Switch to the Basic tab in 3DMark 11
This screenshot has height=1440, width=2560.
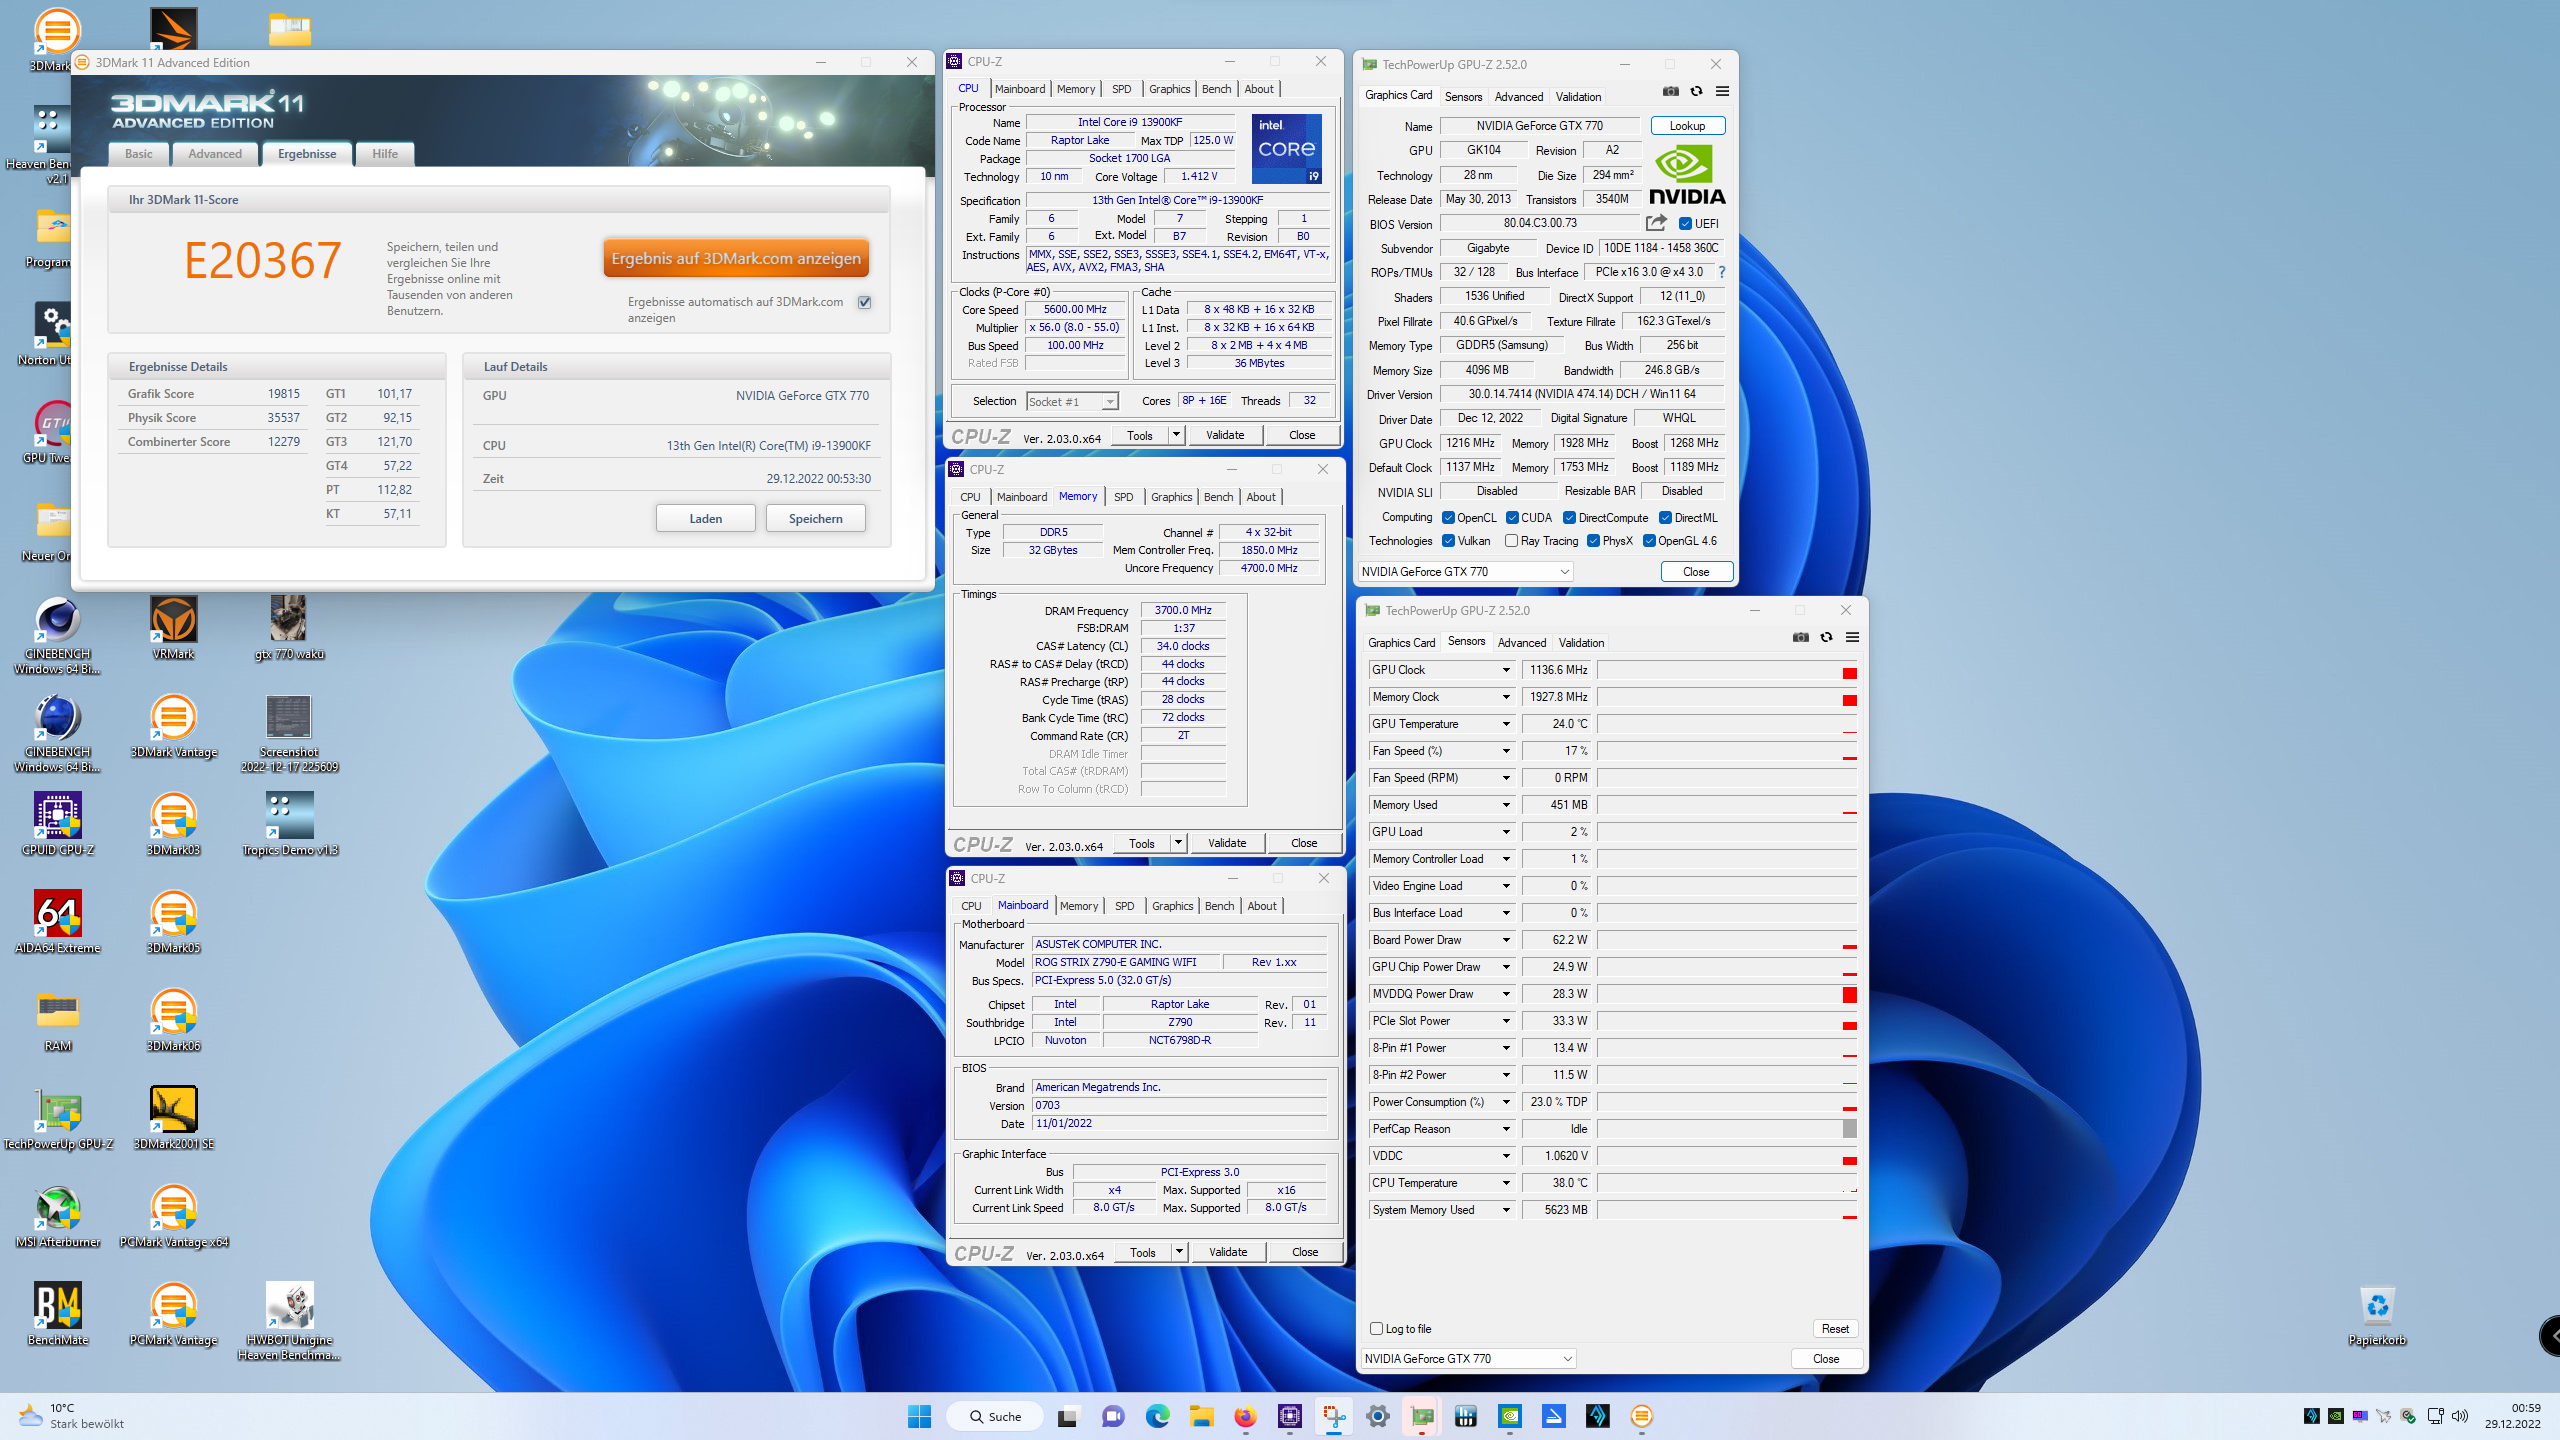coord(139,154)
